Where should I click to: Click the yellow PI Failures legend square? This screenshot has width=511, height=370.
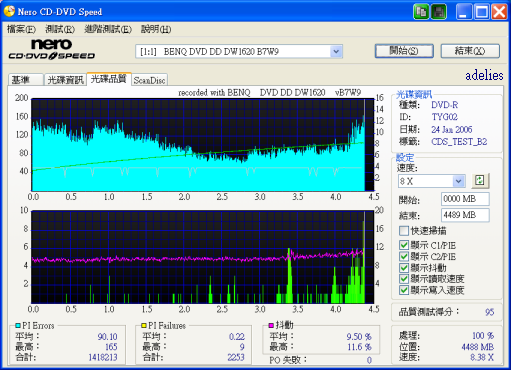144,326
